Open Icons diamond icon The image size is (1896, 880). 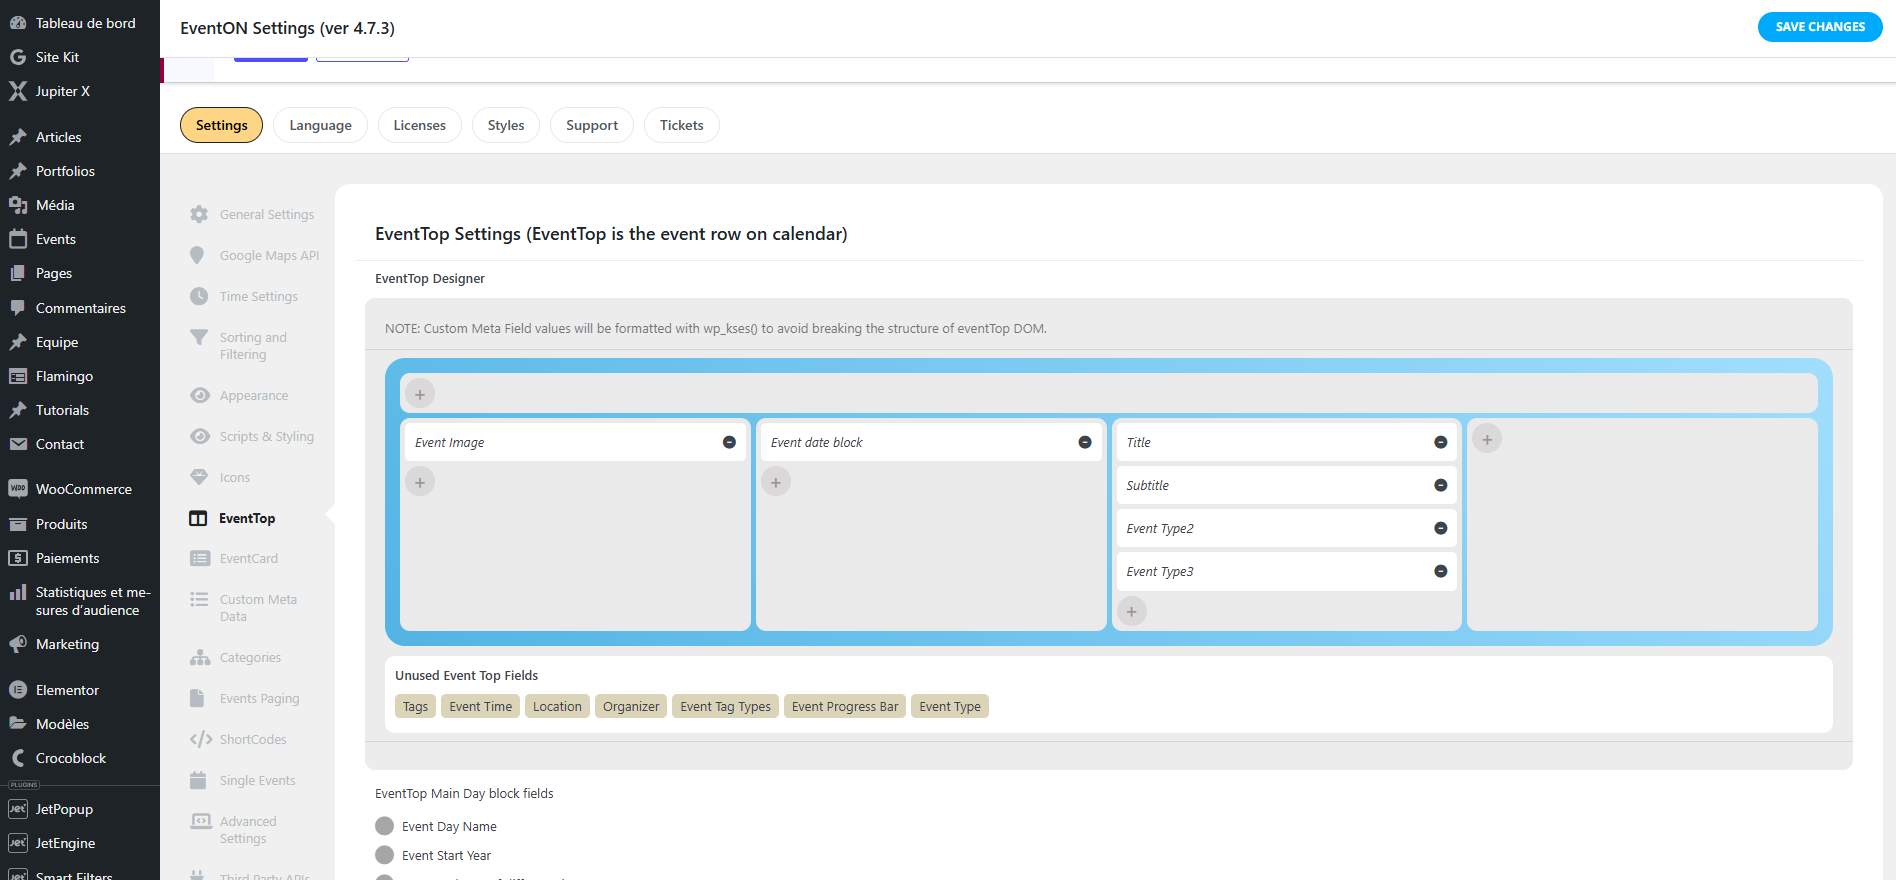[x=199, y=477]
